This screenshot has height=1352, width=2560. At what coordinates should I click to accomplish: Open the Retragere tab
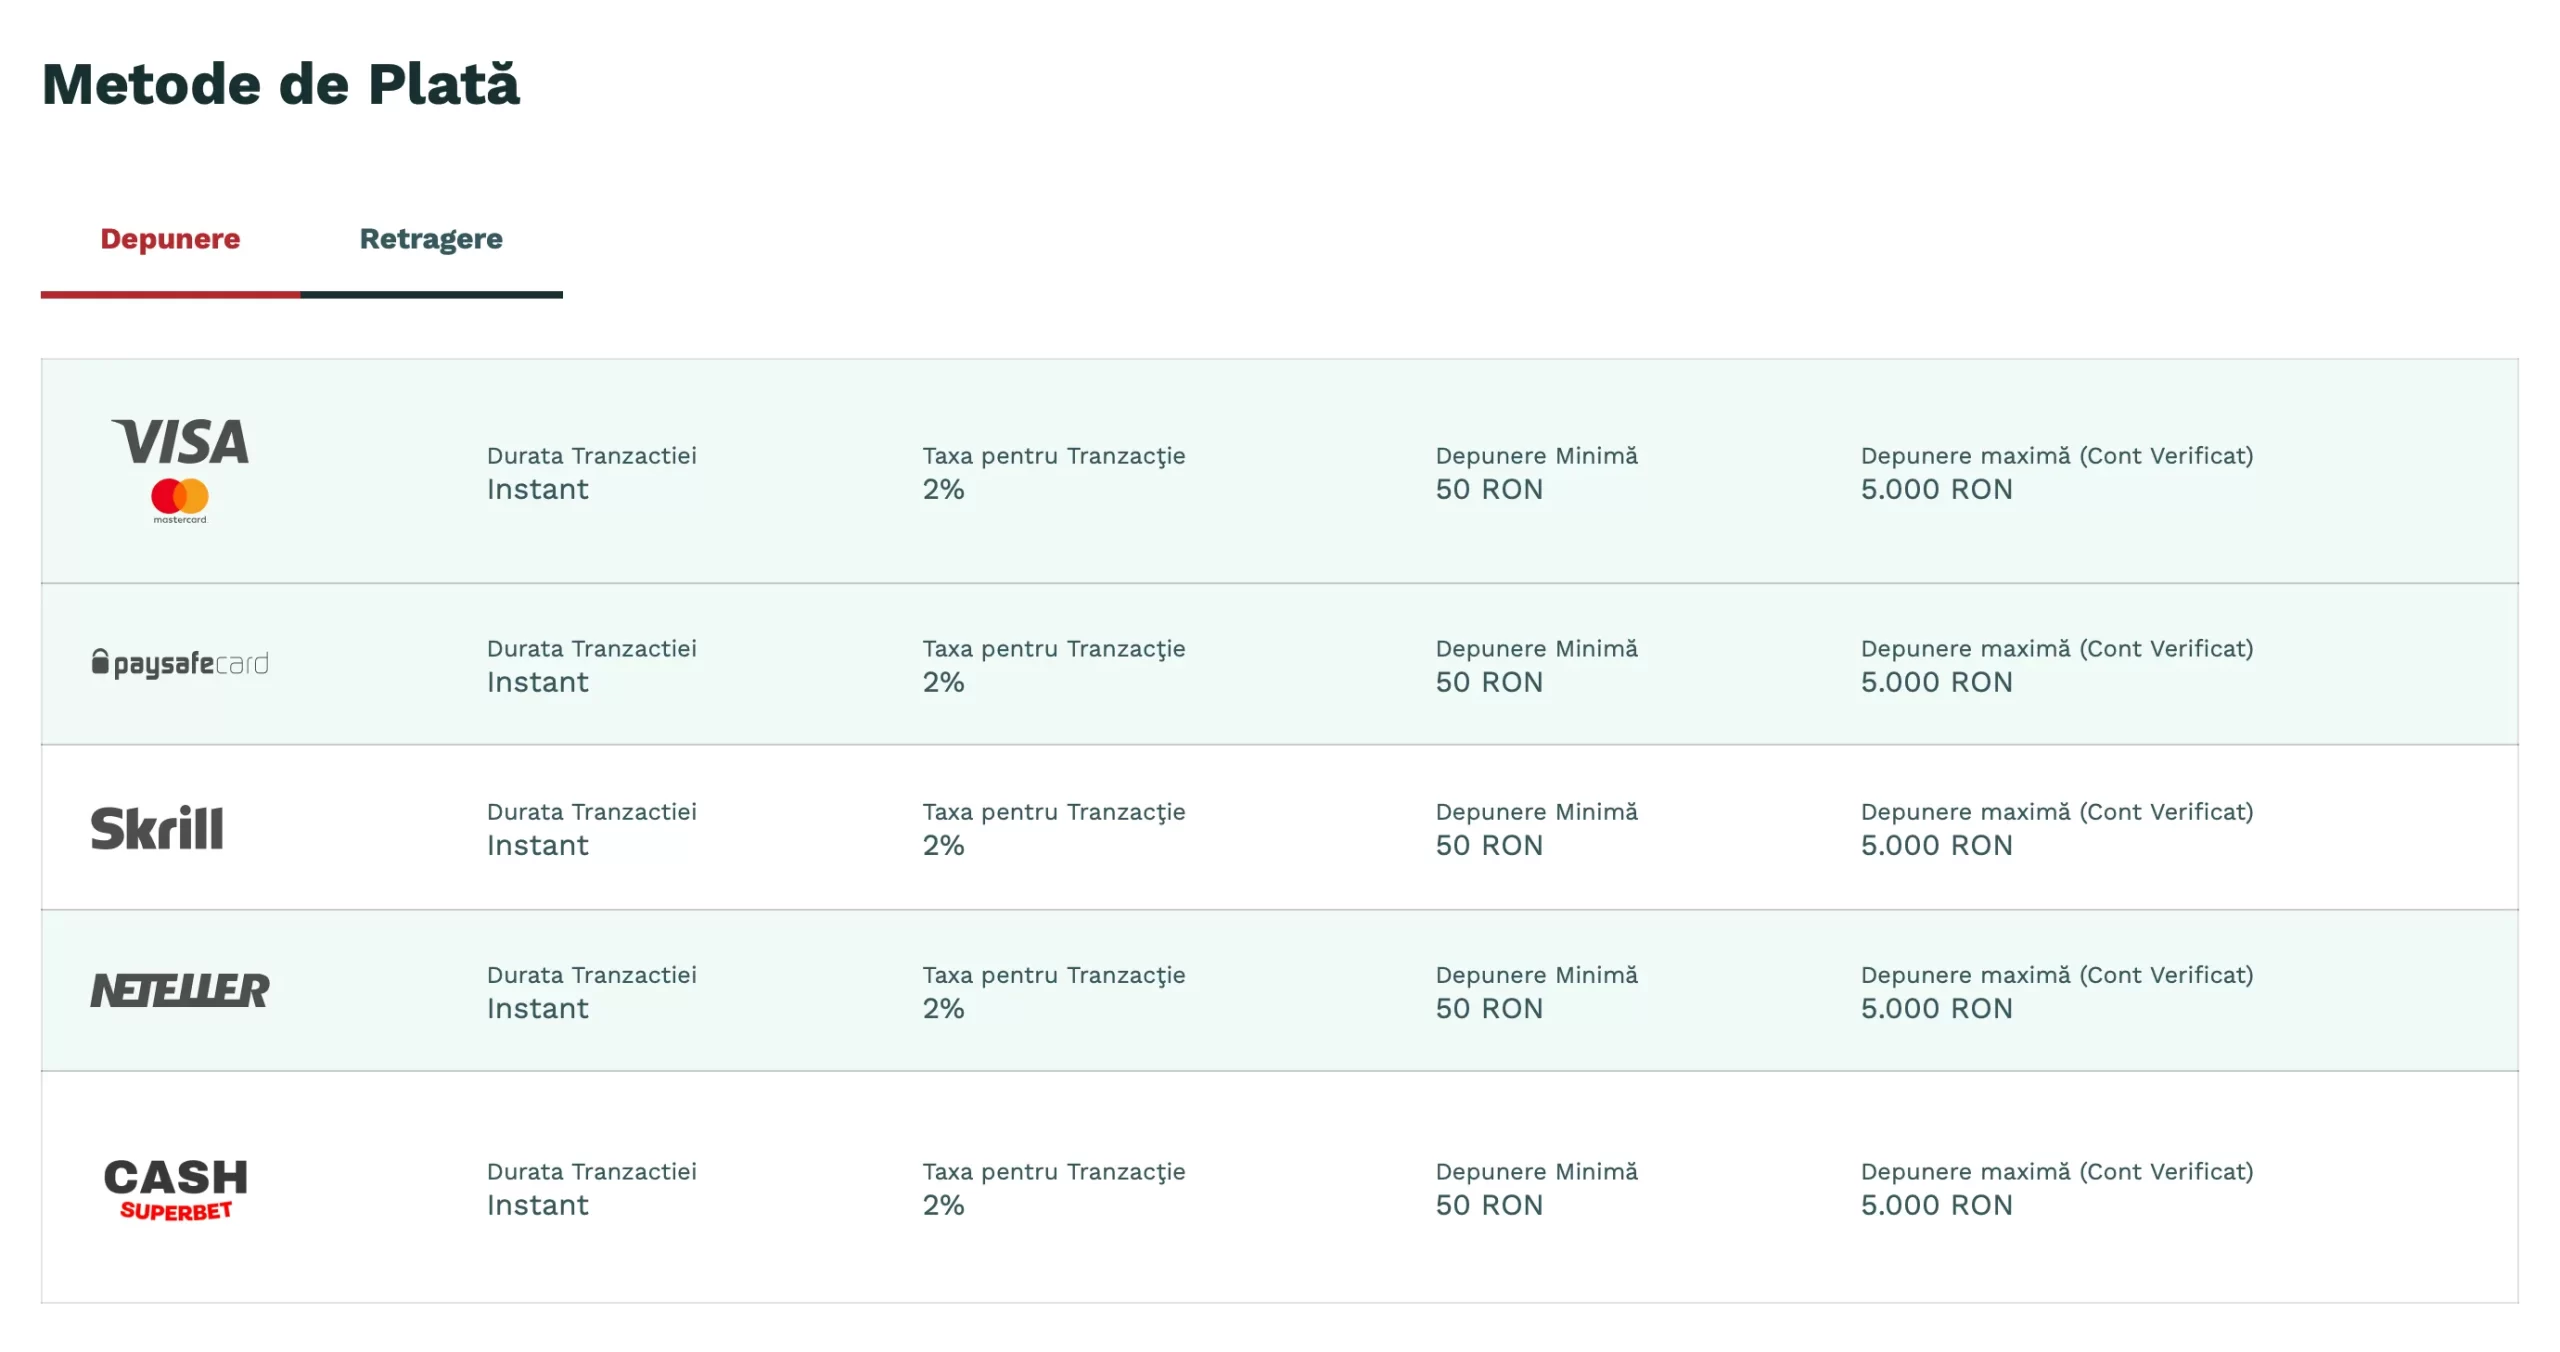coord(431,240)
